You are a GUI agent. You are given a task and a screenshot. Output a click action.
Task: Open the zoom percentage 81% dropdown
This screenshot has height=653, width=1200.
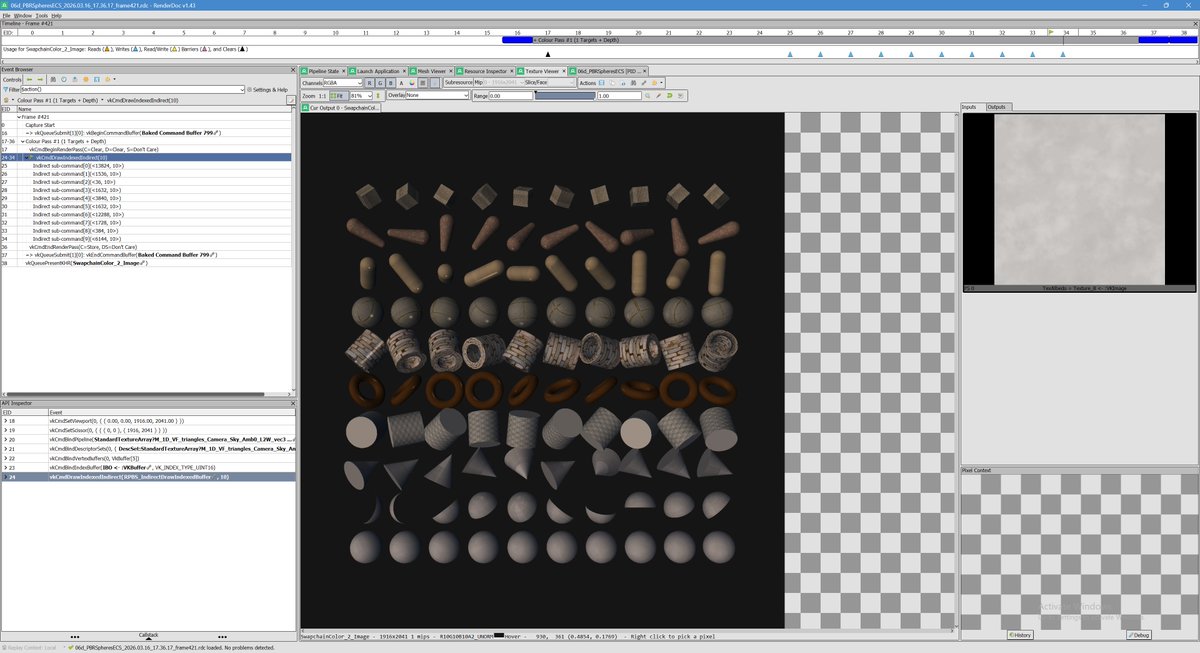click(361, 95)
